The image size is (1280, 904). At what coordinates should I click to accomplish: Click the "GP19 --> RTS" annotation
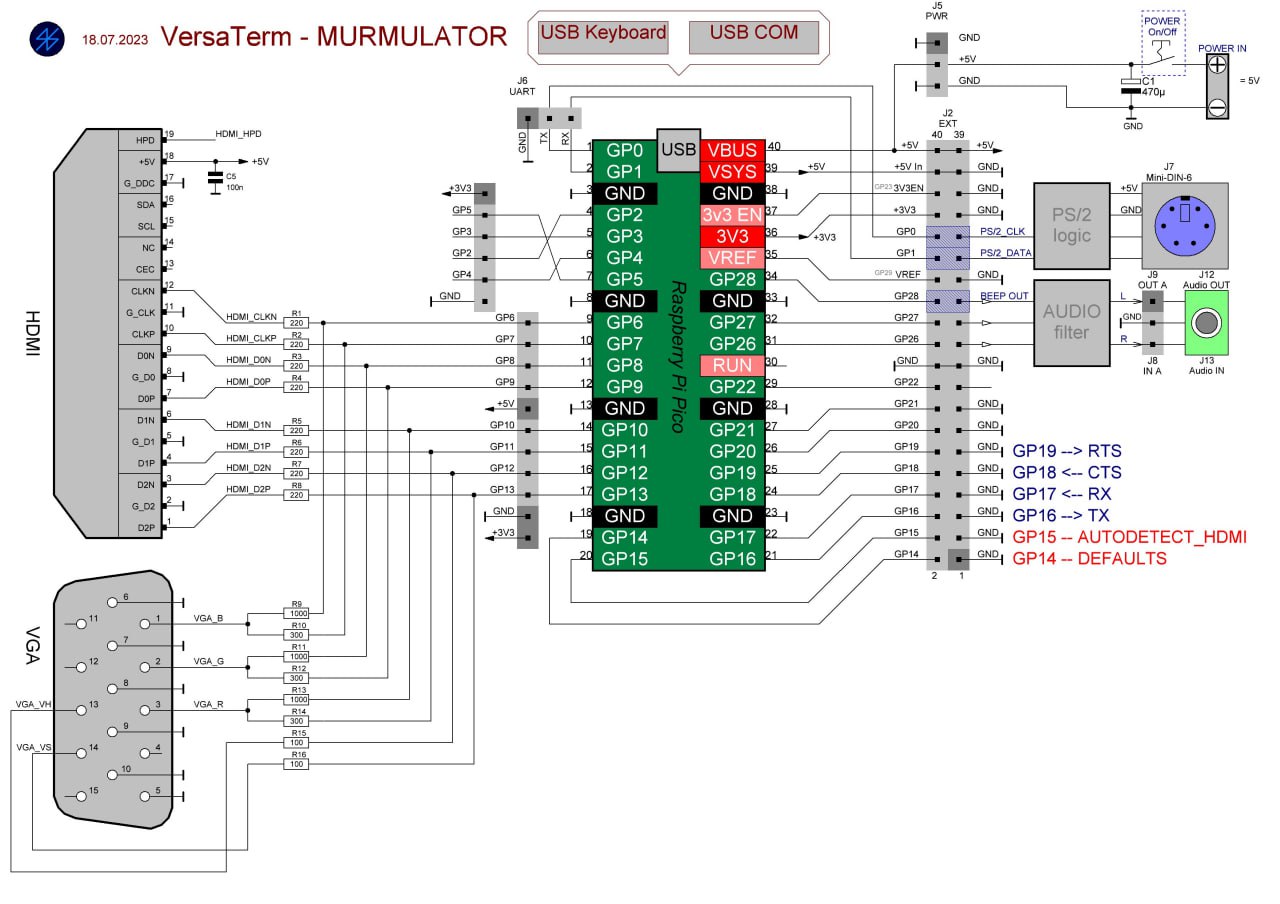coord(1066,451)
